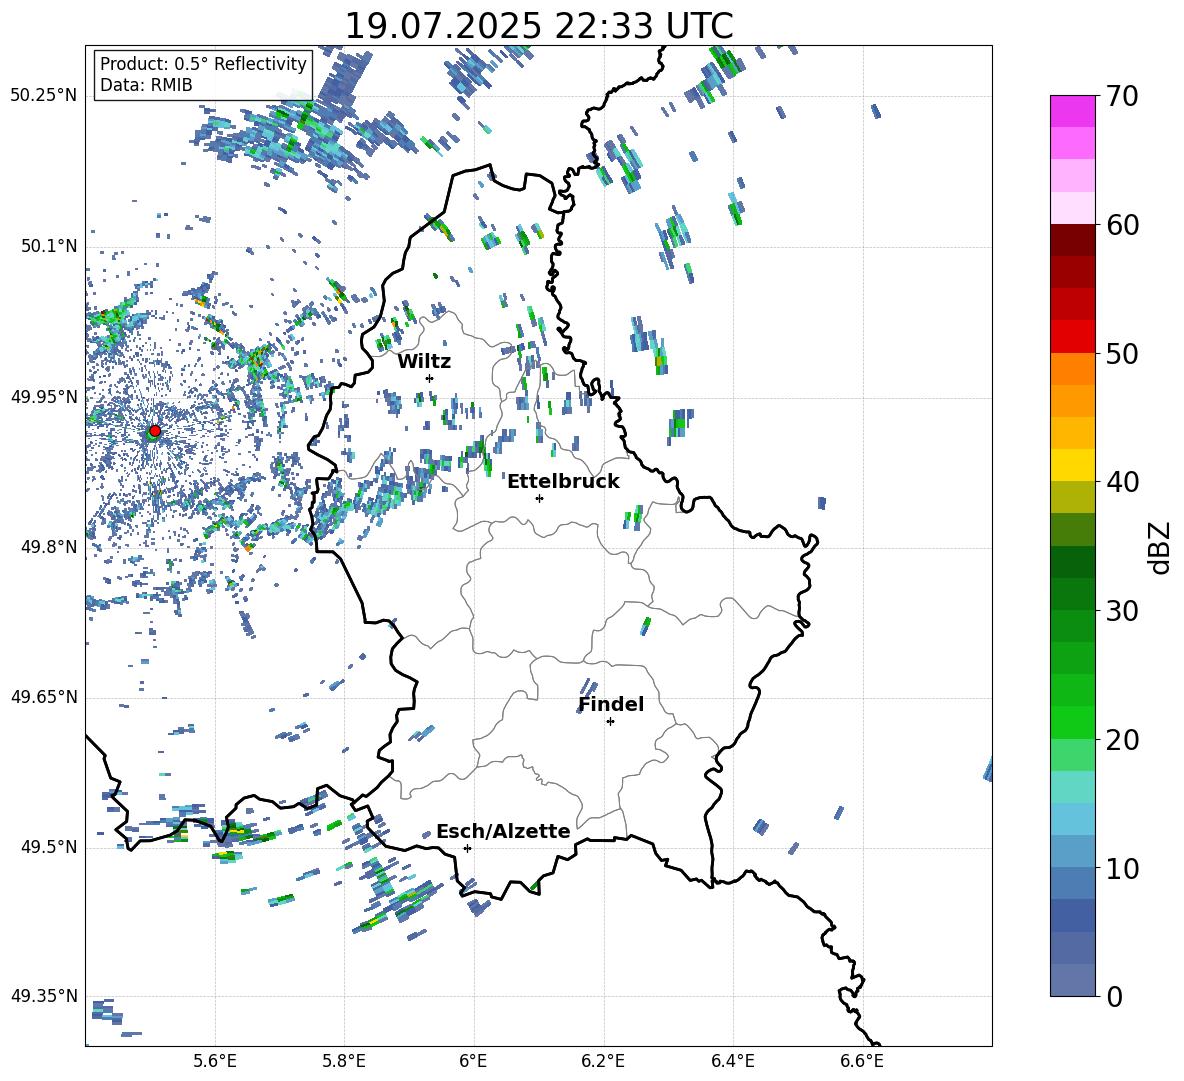The width and height of the screenshot is (1184, 1081).
Task: Click the timestamp title 19.07.2025 22:33 UTC
Action: 539,26
